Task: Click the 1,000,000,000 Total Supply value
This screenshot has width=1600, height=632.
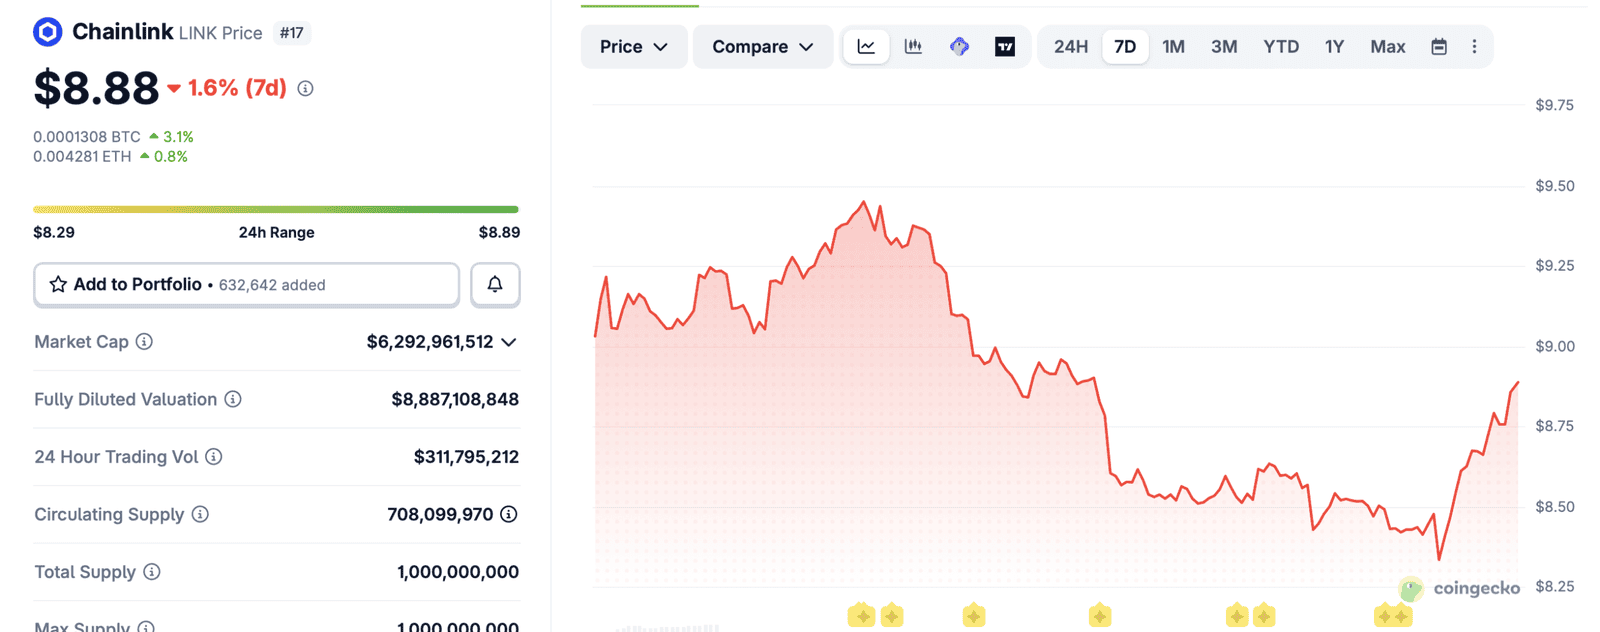Action: coord(458,572)
